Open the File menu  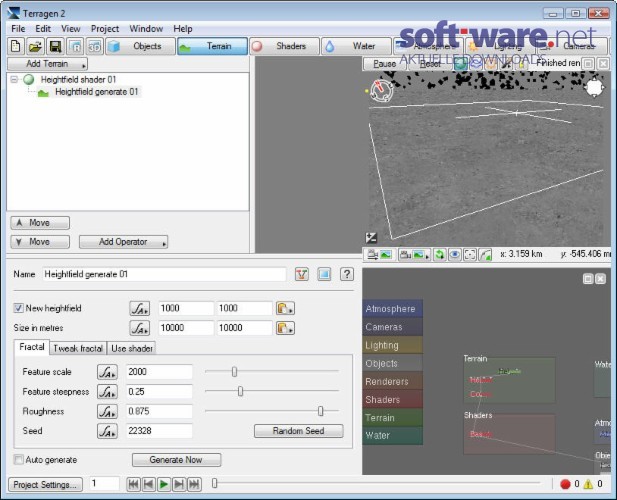18,29
